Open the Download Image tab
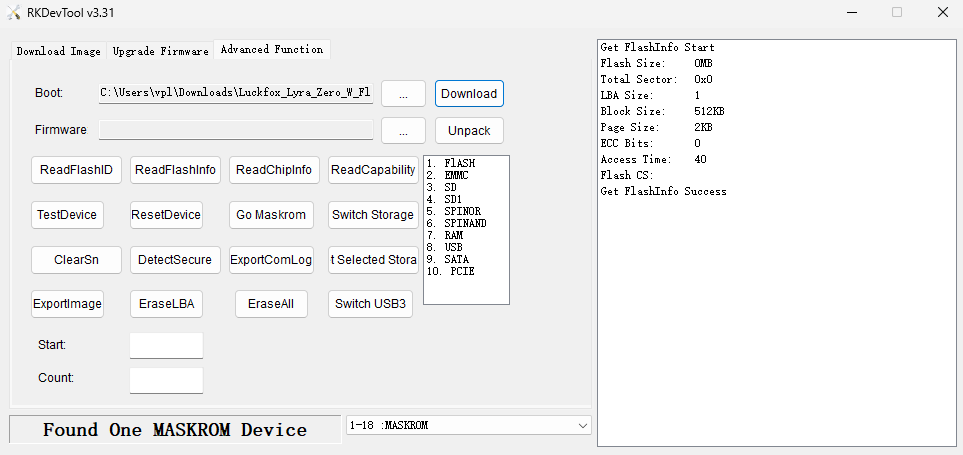The image size is (963, 455). click(x=58, y=51)
